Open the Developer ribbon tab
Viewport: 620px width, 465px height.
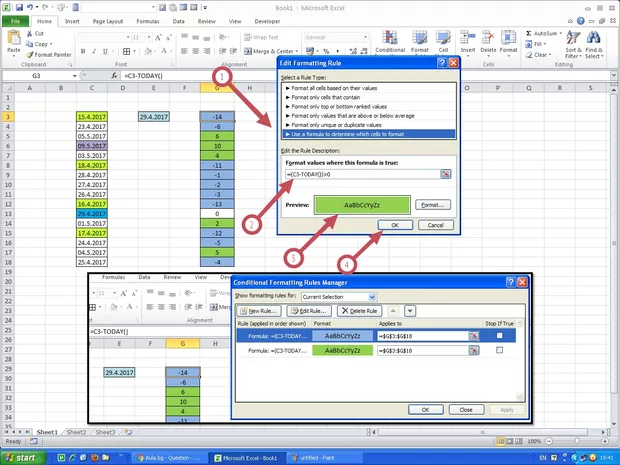coord(267,21)
